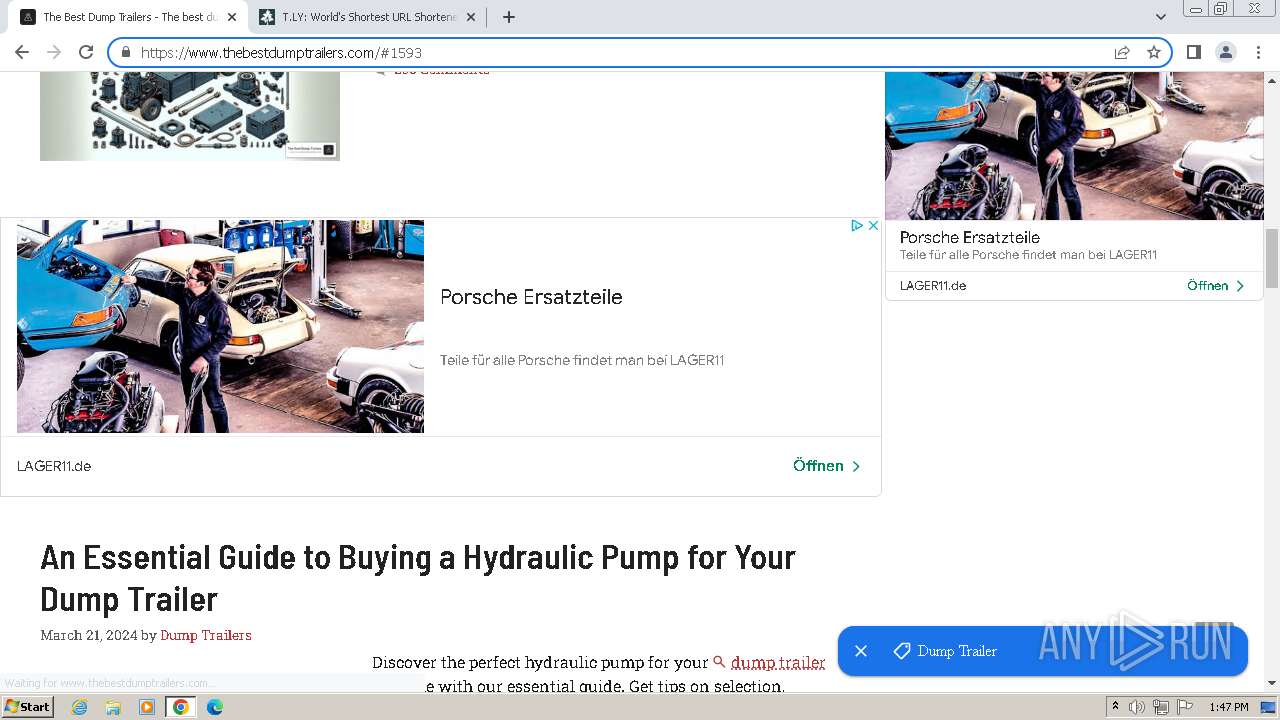Viewport: 1280px width, 720px height.
Task: Click the page vertical scrollbar thumb
Action: 1272,257
